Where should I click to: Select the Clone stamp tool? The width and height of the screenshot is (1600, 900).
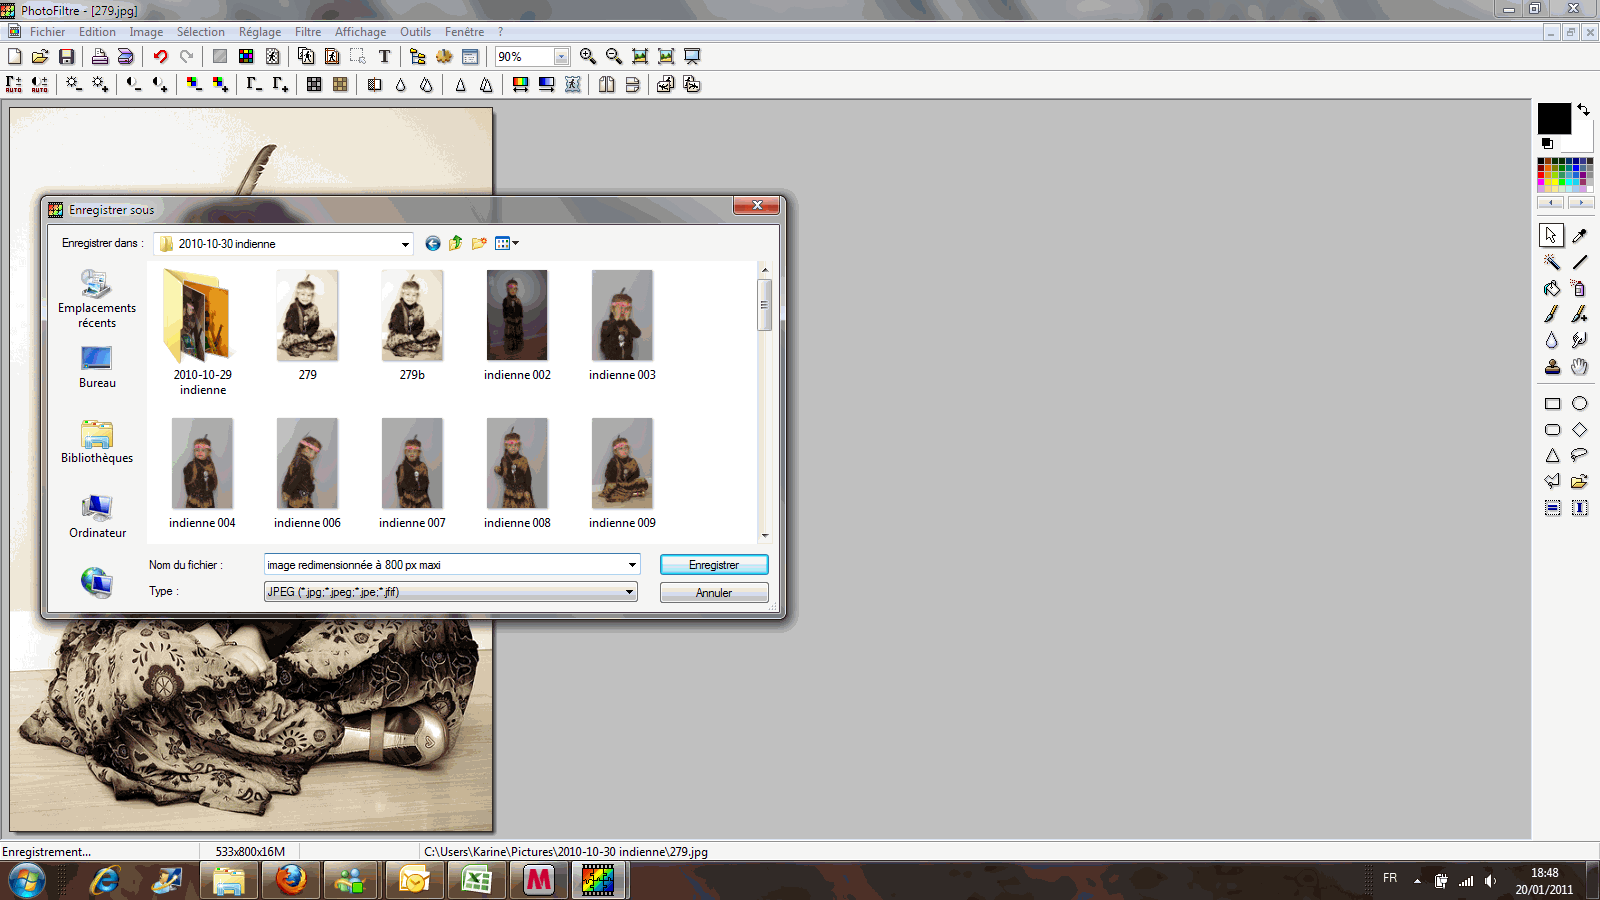point(1552,367)
